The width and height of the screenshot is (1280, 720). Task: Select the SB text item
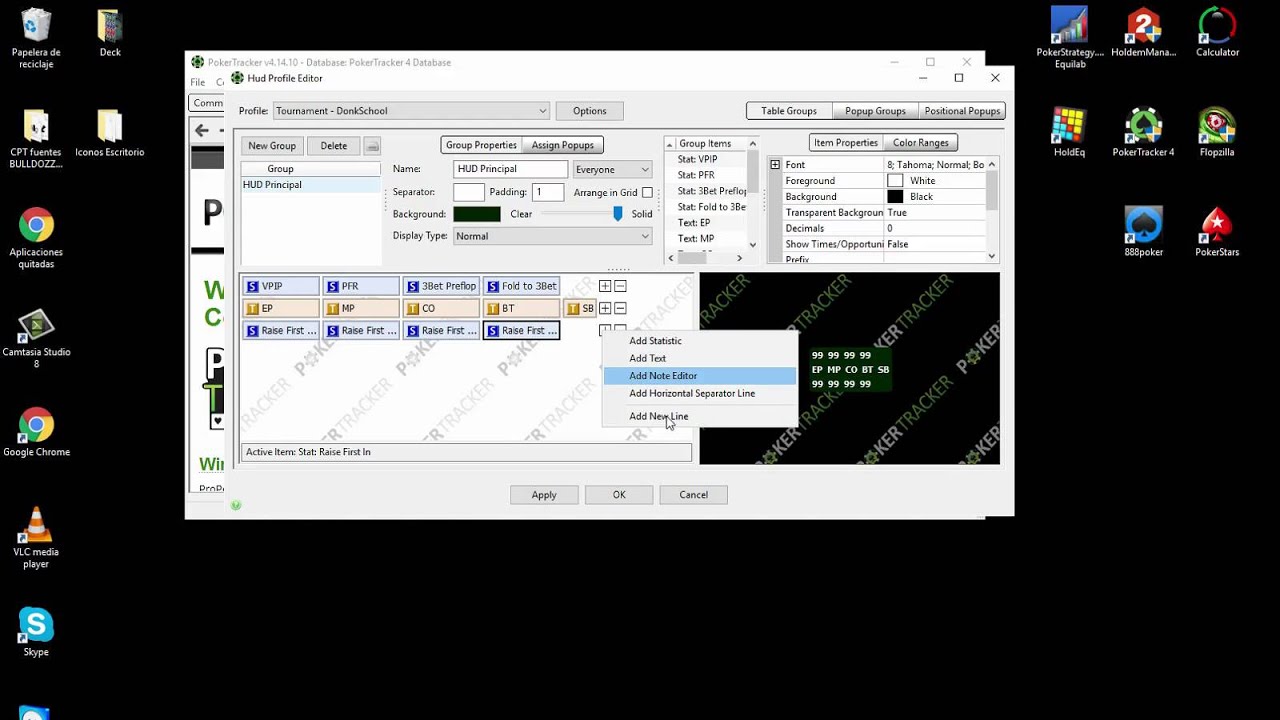point(580,308)
